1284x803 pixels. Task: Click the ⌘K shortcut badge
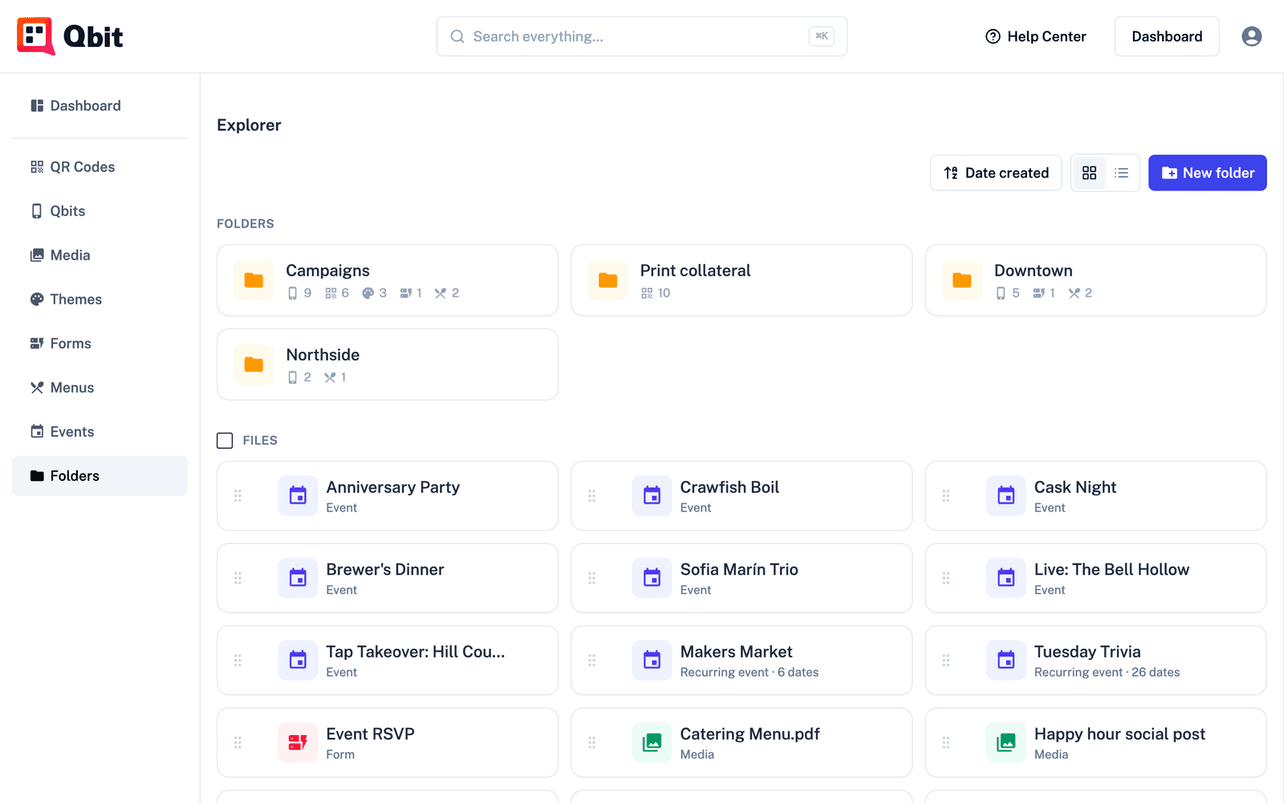(821, 36)
